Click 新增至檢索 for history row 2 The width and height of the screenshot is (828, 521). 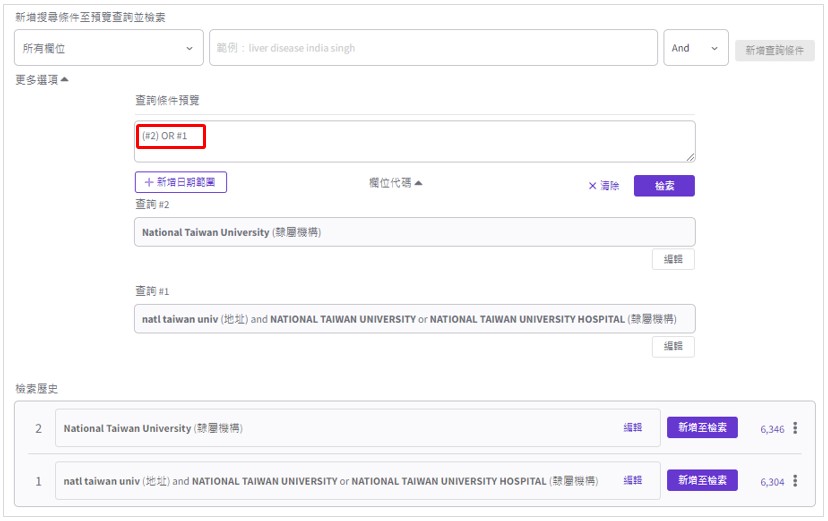pyautogui.click(x=702, y=428)
